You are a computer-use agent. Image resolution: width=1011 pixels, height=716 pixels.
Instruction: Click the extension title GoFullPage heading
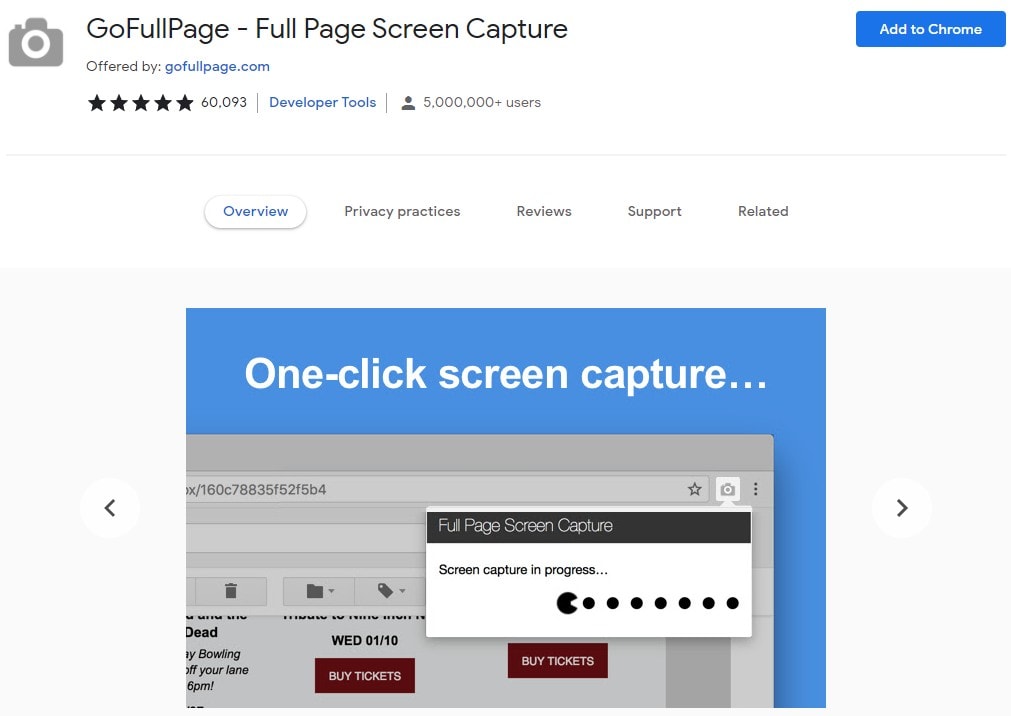click(x=327, y=29)
